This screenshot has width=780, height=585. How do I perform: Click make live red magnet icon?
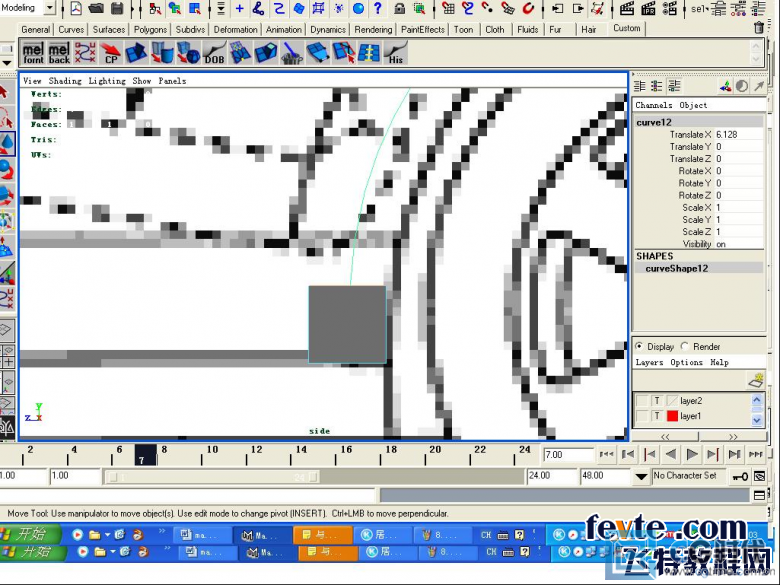click(x=528, y=8)
